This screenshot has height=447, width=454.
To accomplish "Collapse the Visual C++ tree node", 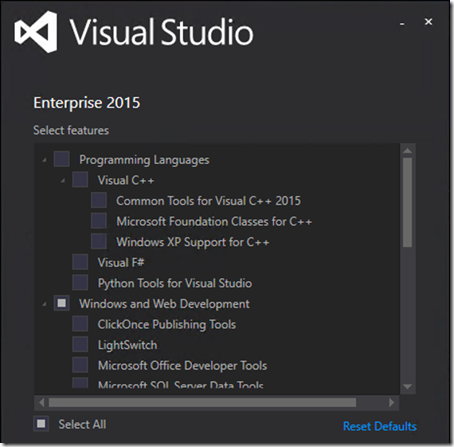I will [63, 181].
